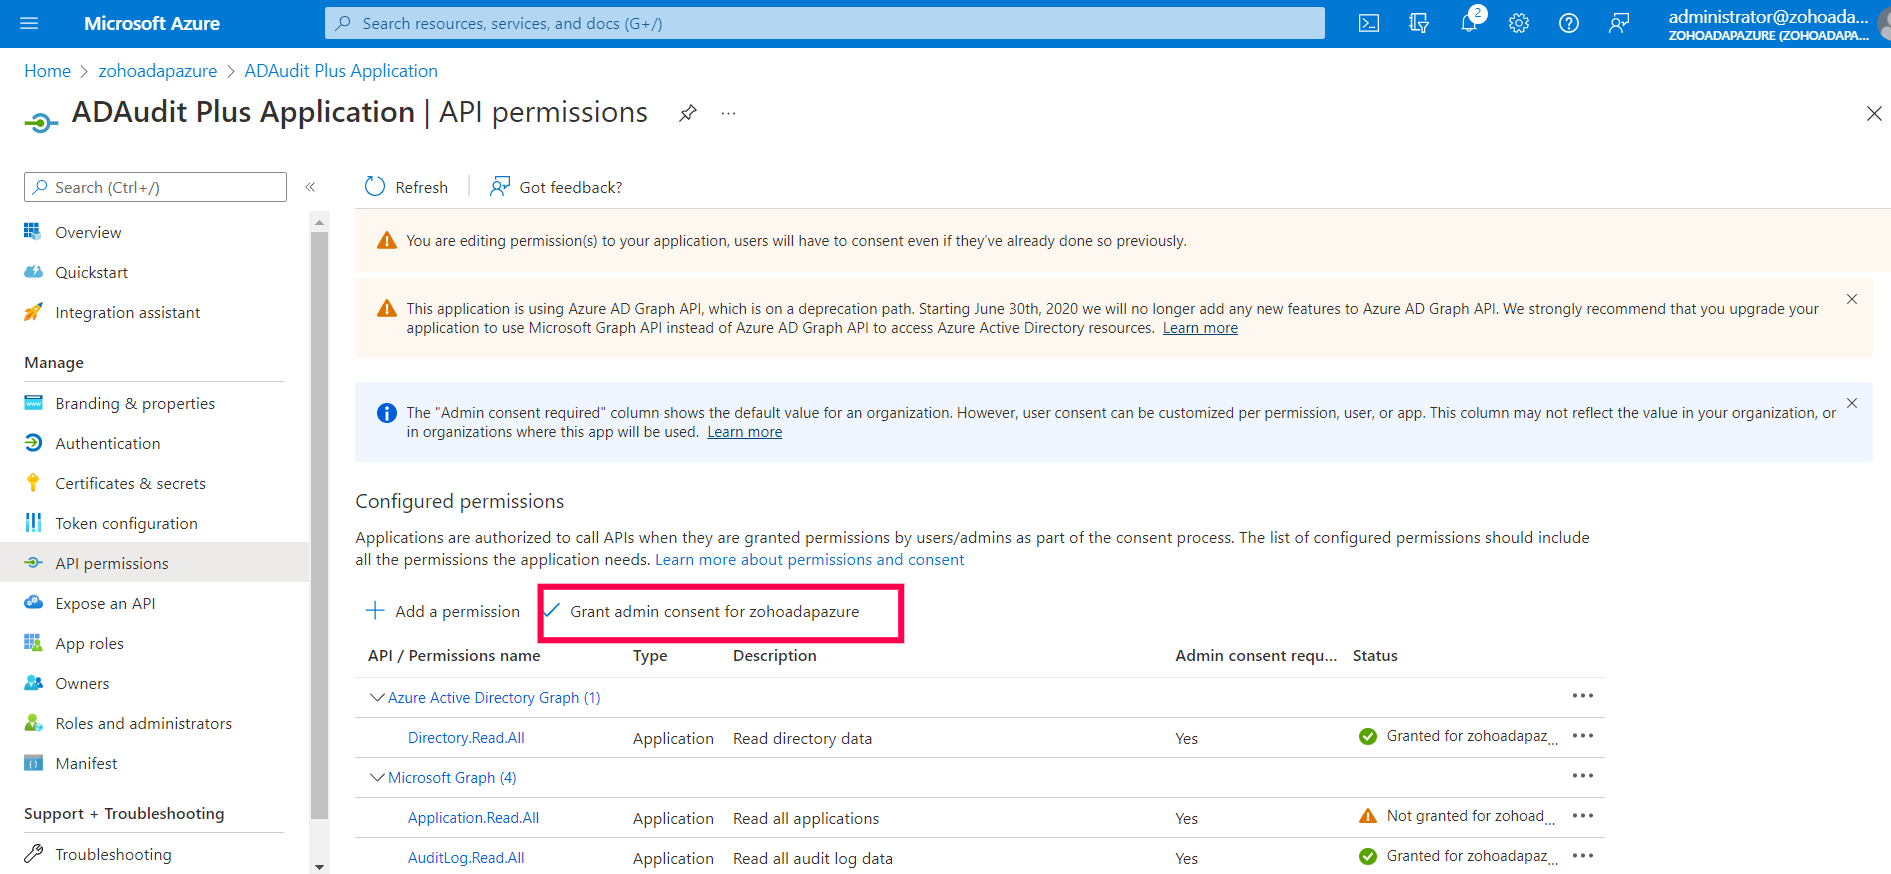This screenshot has height=874, width=1891.
Task: Collapse the Microsoft Graph permissions group
Action: 377,778
